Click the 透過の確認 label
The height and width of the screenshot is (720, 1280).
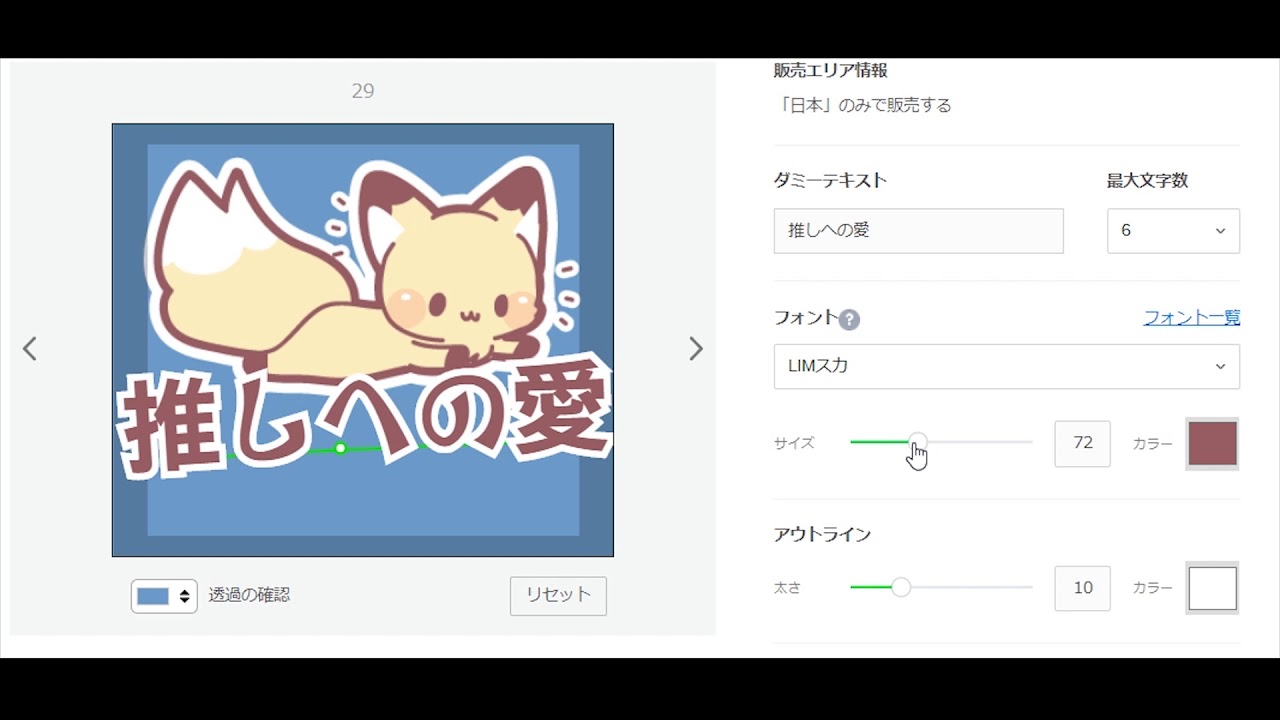249,595
